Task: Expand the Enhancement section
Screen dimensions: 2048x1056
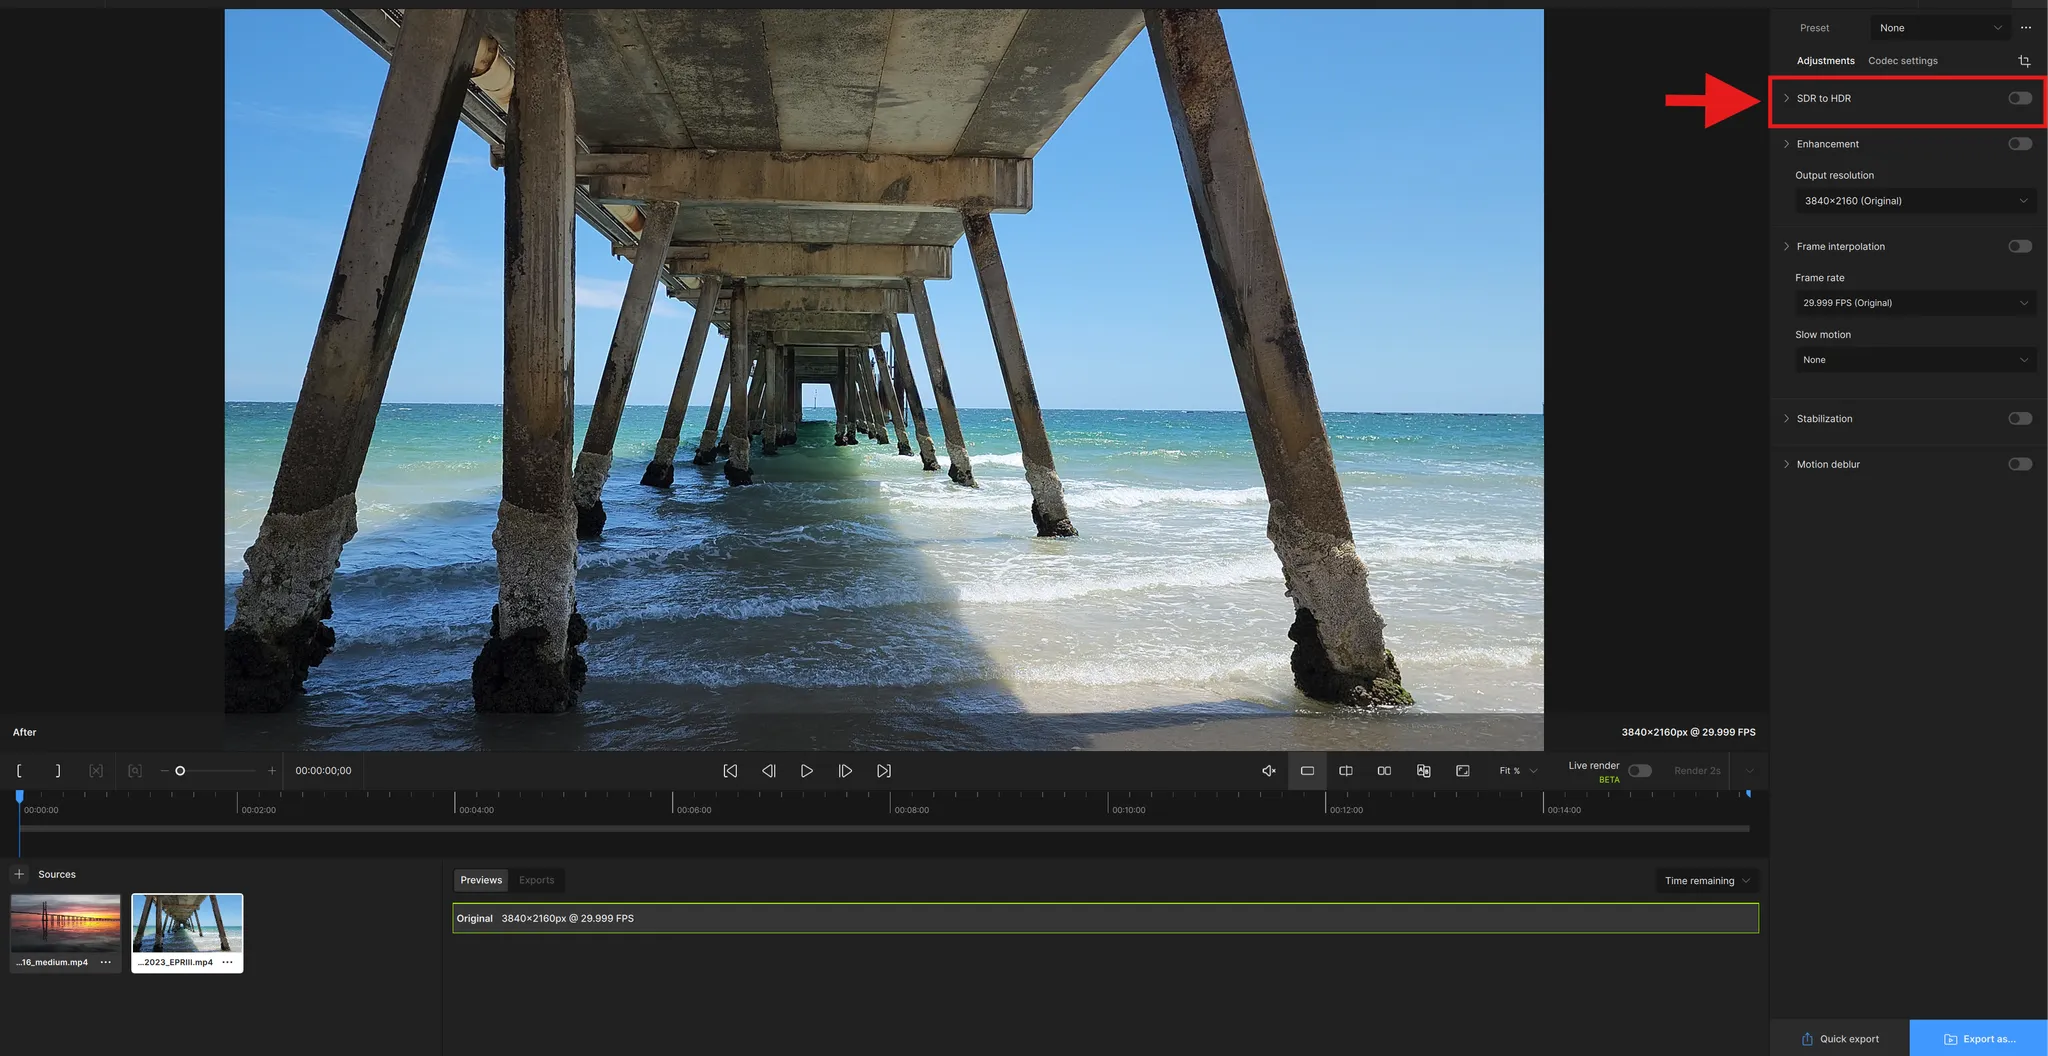Action: (x=1787, y=144)
